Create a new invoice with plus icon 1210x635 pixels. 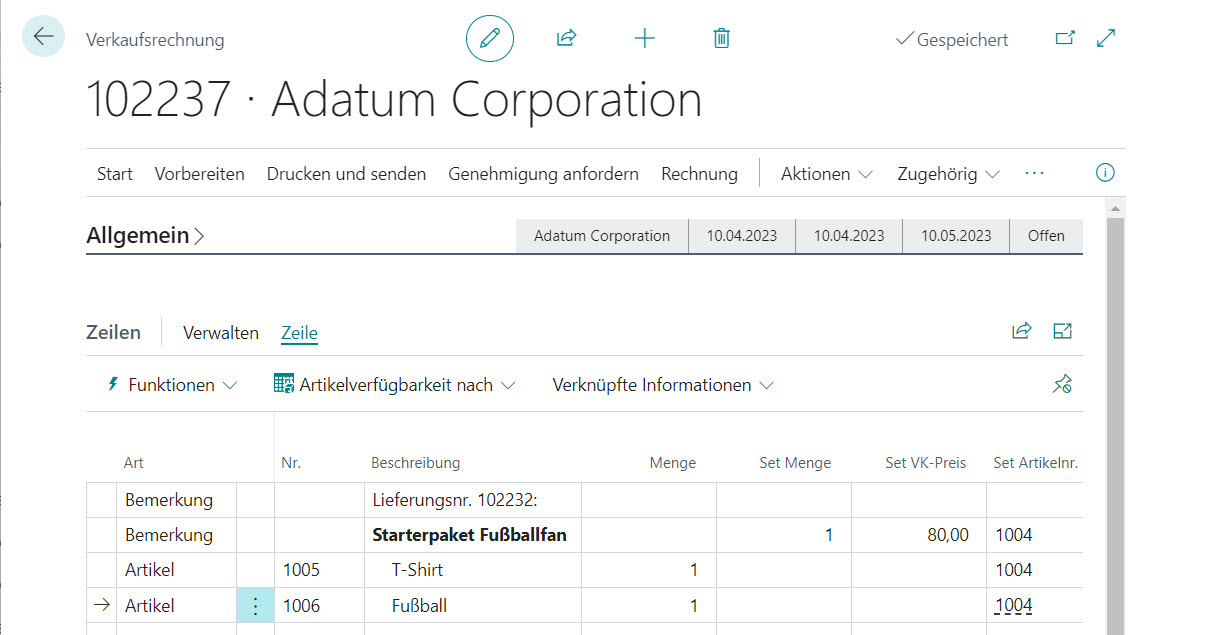pos(645,38)
